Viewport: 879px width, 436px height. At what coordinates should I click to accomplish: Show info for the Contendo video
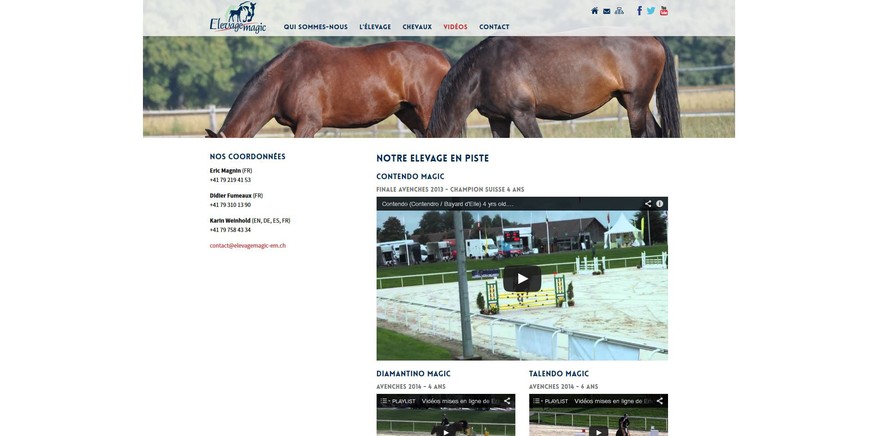(x=660, y=204)
